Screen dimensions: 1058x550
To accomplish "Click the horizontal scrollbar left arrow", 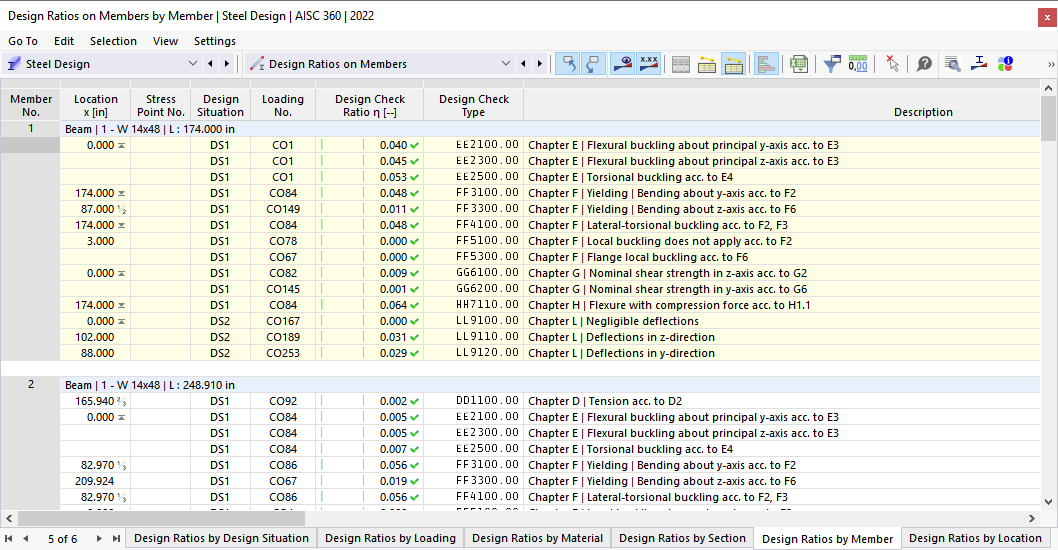I will pyautogui.click(x=9, y=518).
